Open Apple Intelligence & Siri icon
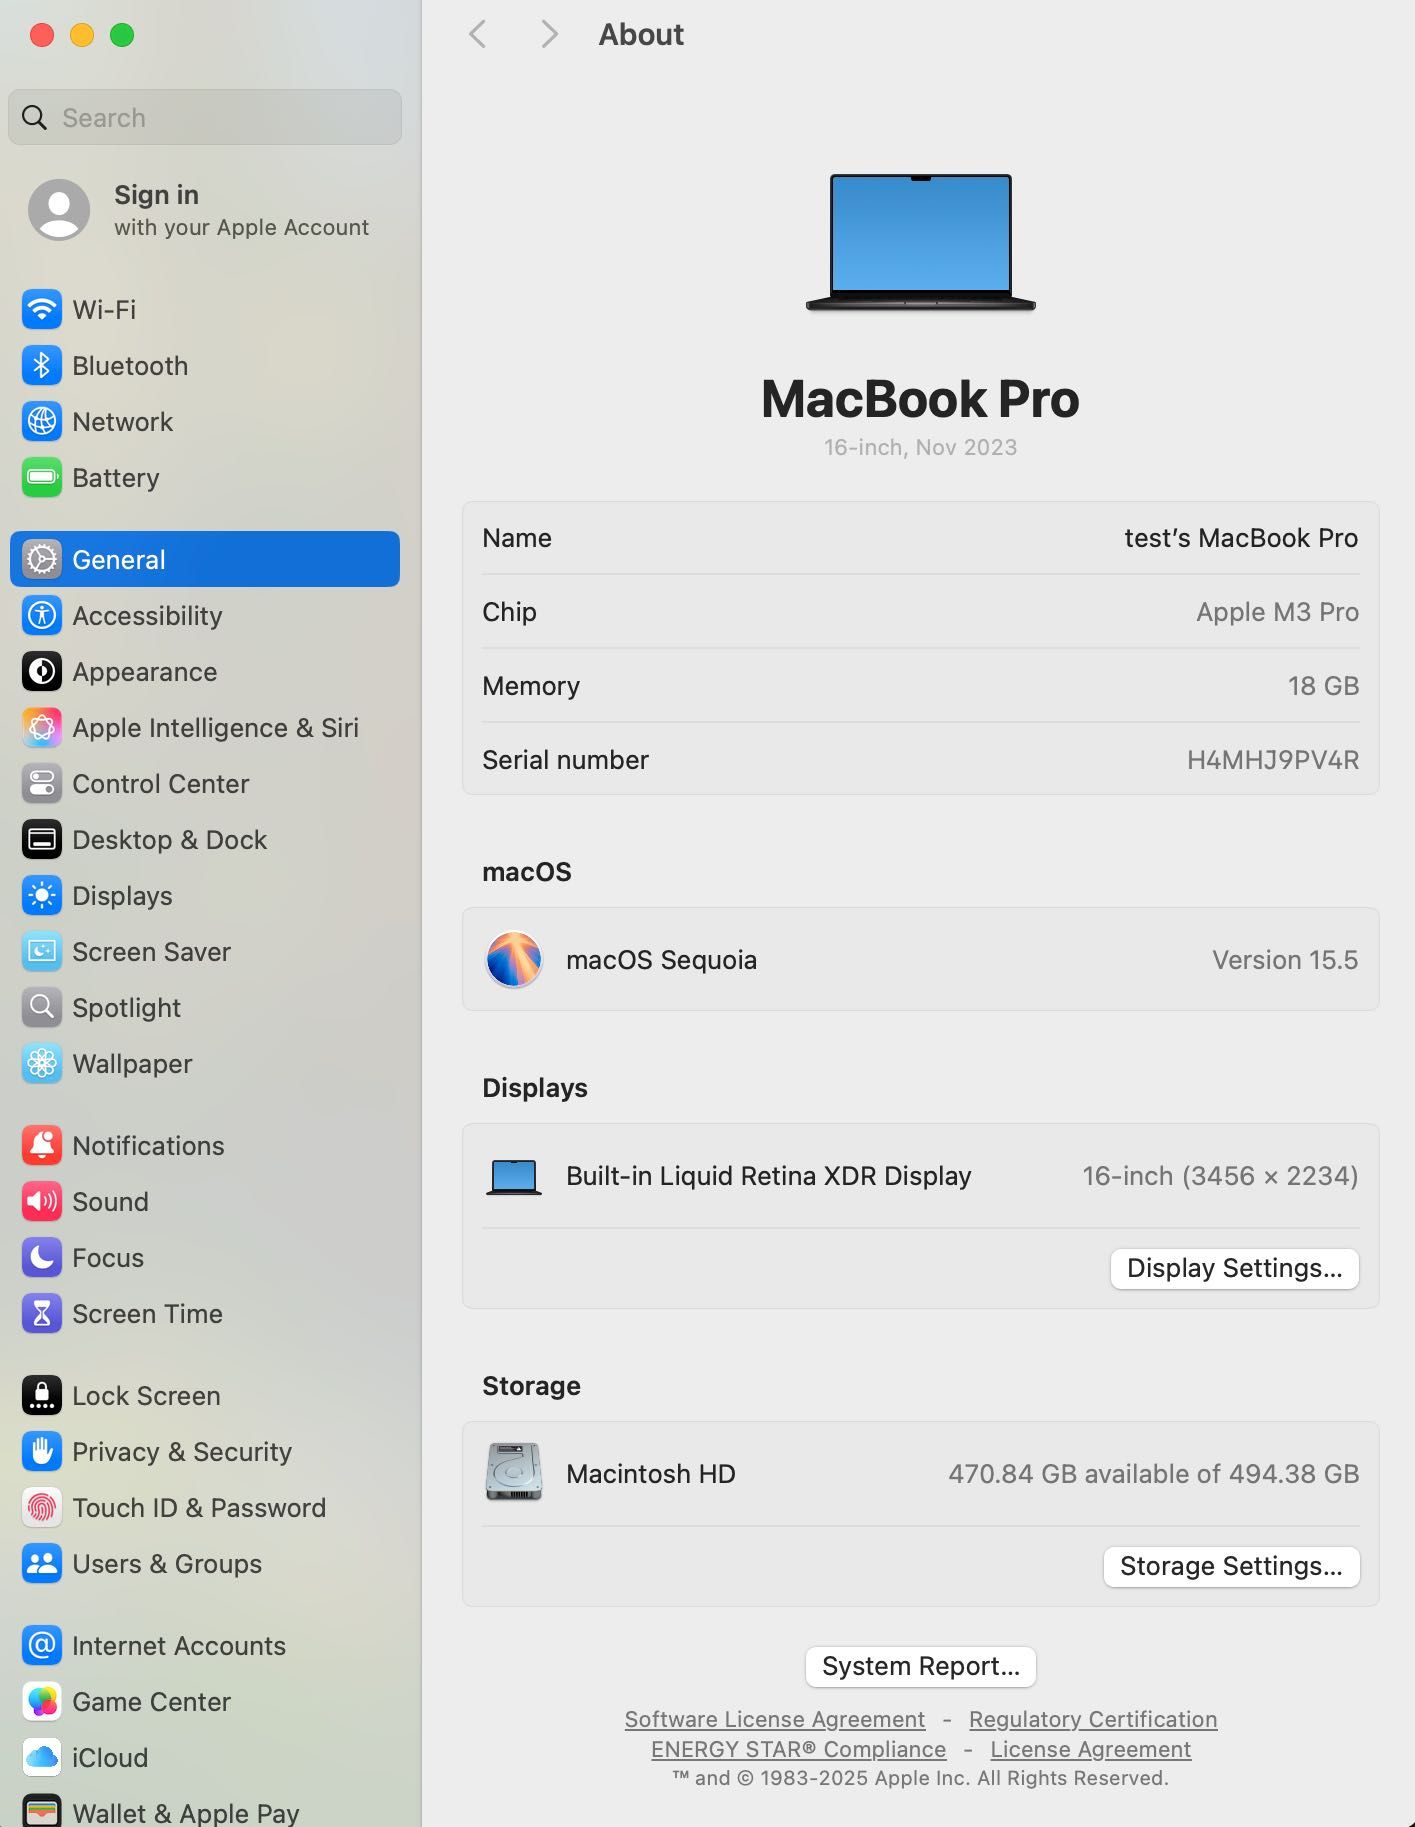This screenshot has width=1415, height=1827. tap(42, 727)
